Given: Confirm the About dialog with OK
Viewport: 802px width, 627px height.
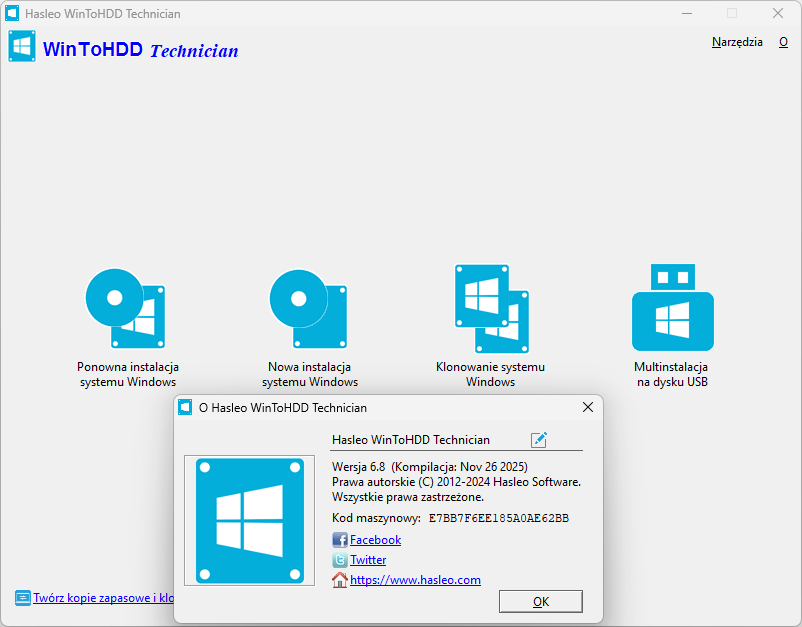Looking at the screenshot, I should pyautogui.click(x=541, y=601).
